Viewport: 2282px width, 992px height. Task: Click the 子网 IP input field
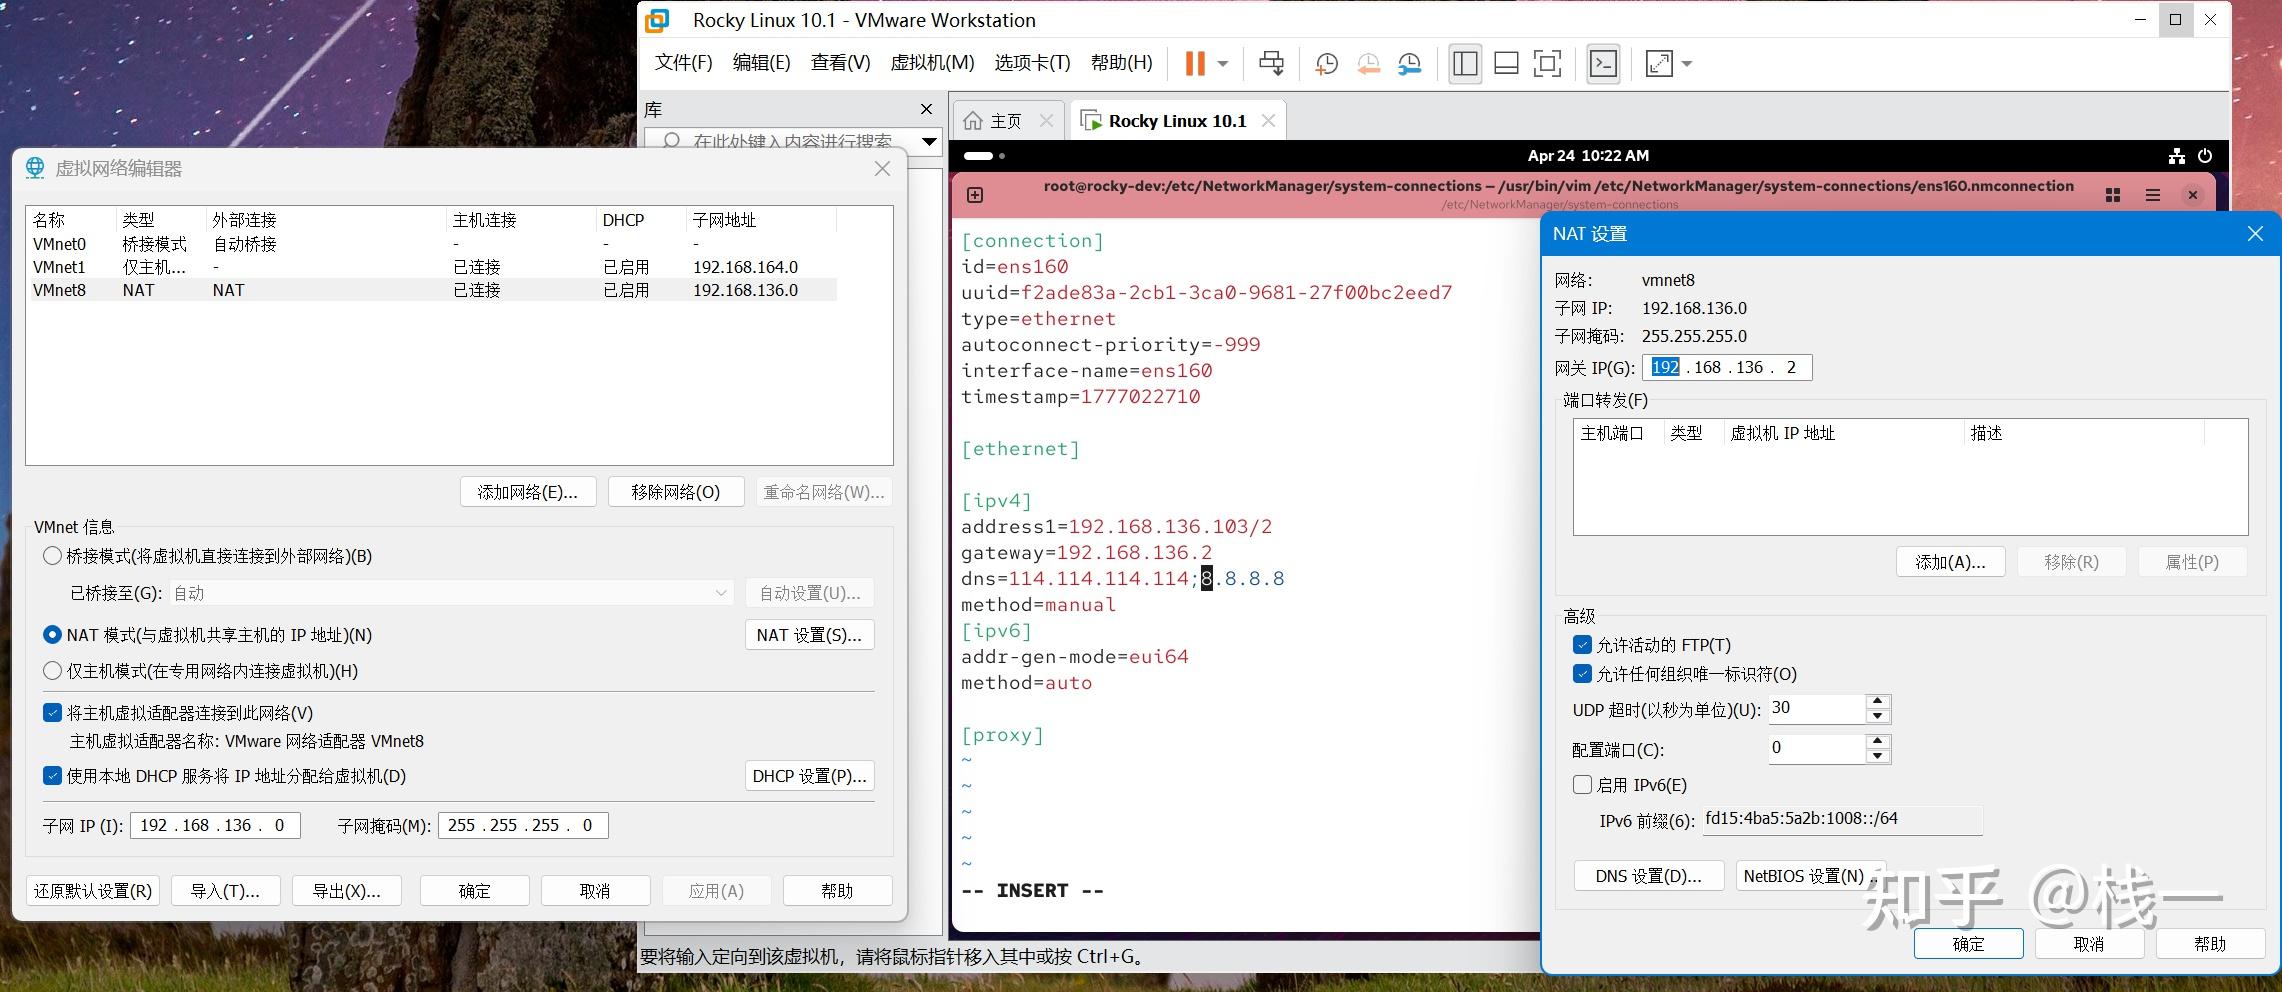(214, 825)
